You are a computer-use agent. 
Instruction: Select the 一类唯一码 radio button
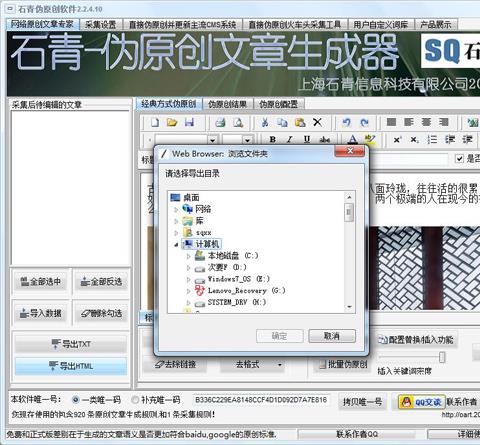[x=76, y=399]
